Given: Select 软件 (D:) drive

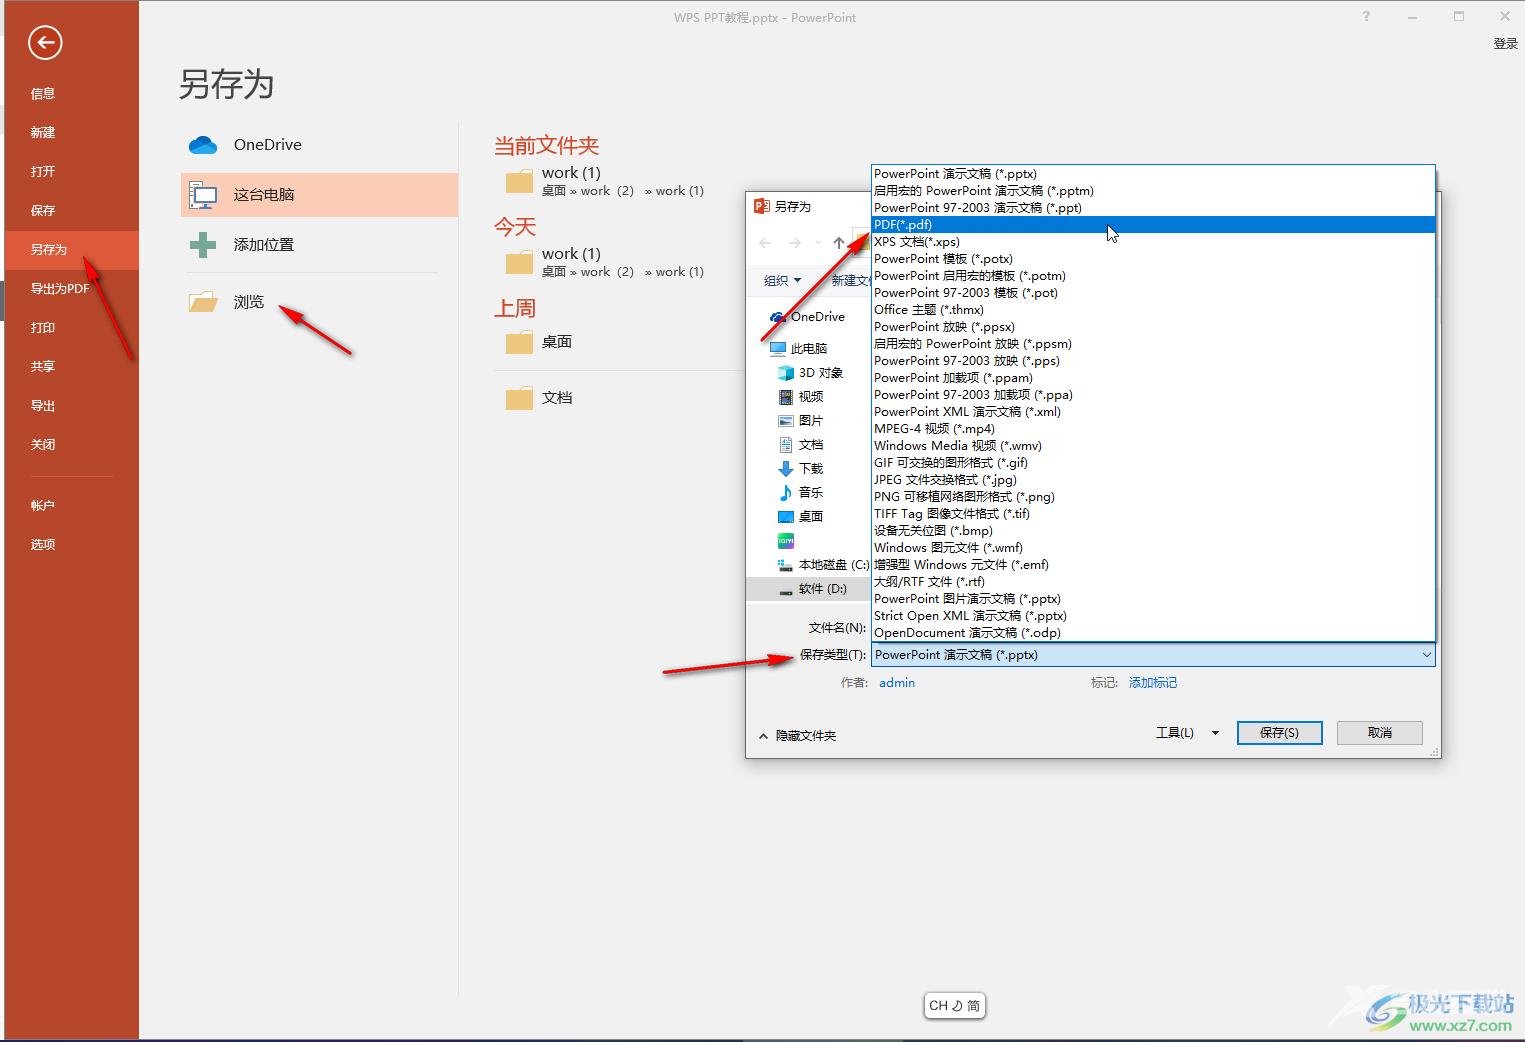Looking at the screenshot, I should [x=812, y=589].
